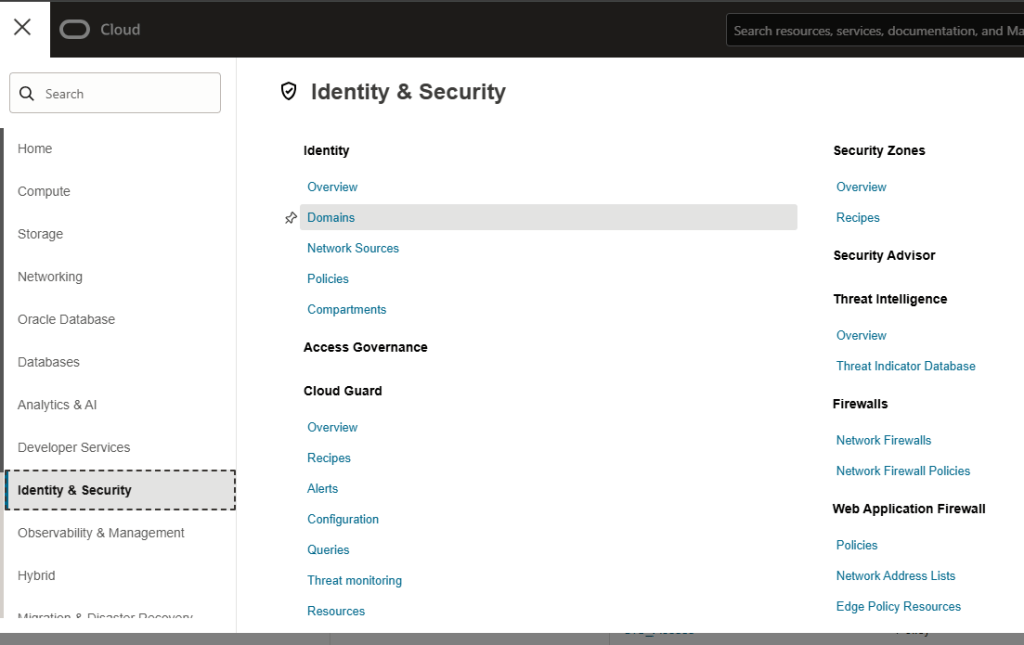Open Security Zones Recipes link
Image resolution: width=1024 pixels, height=645 pixels.
pyautogui.click(x=857, y=218)
